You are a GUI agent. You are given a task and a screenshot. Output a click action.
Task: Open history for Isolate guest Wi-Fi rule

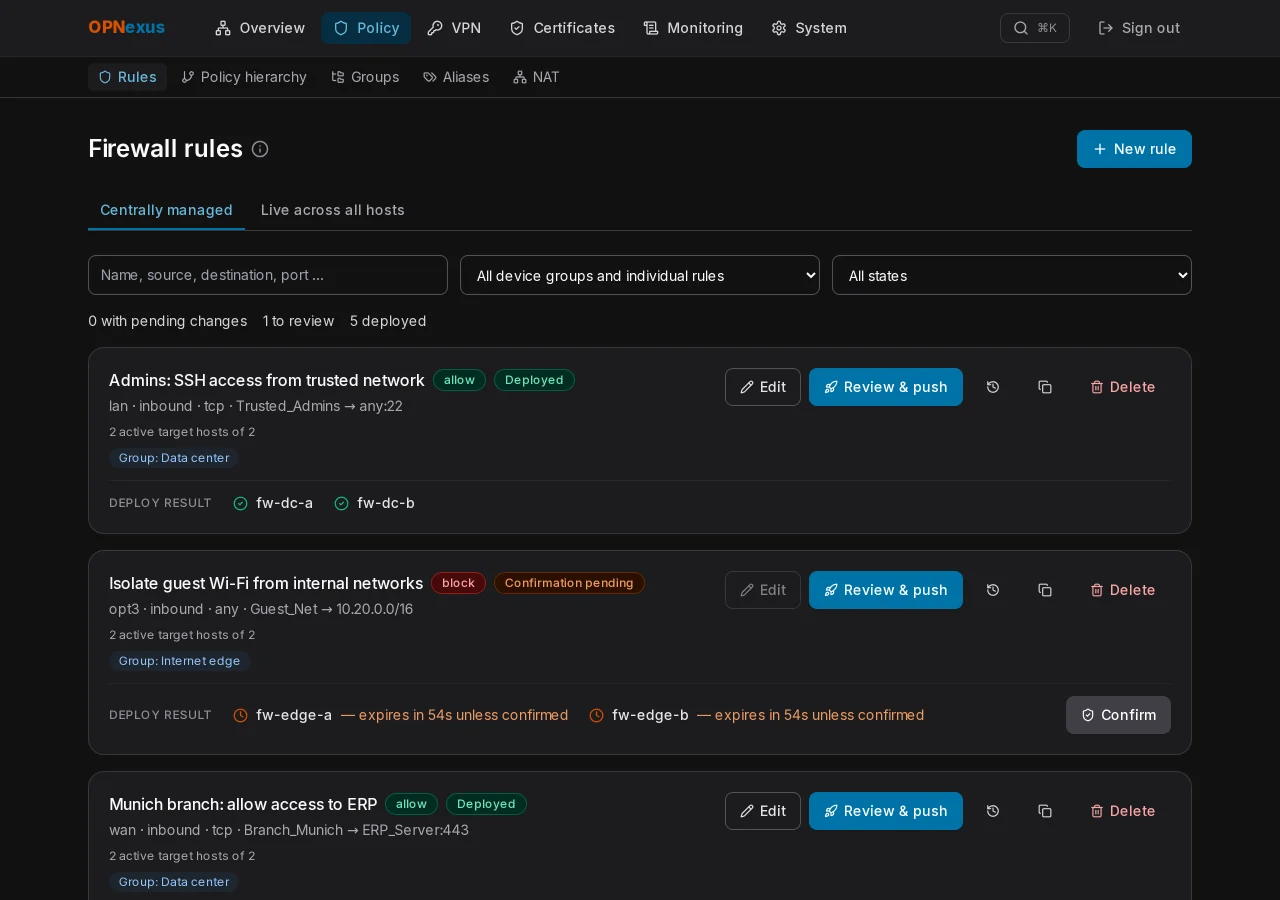coord(993,590)
